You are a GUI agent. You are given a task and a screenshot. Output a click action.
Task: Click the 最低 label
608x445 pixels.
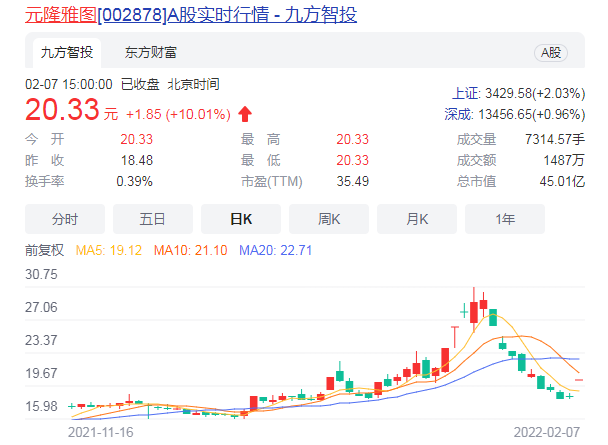(261, 160)
